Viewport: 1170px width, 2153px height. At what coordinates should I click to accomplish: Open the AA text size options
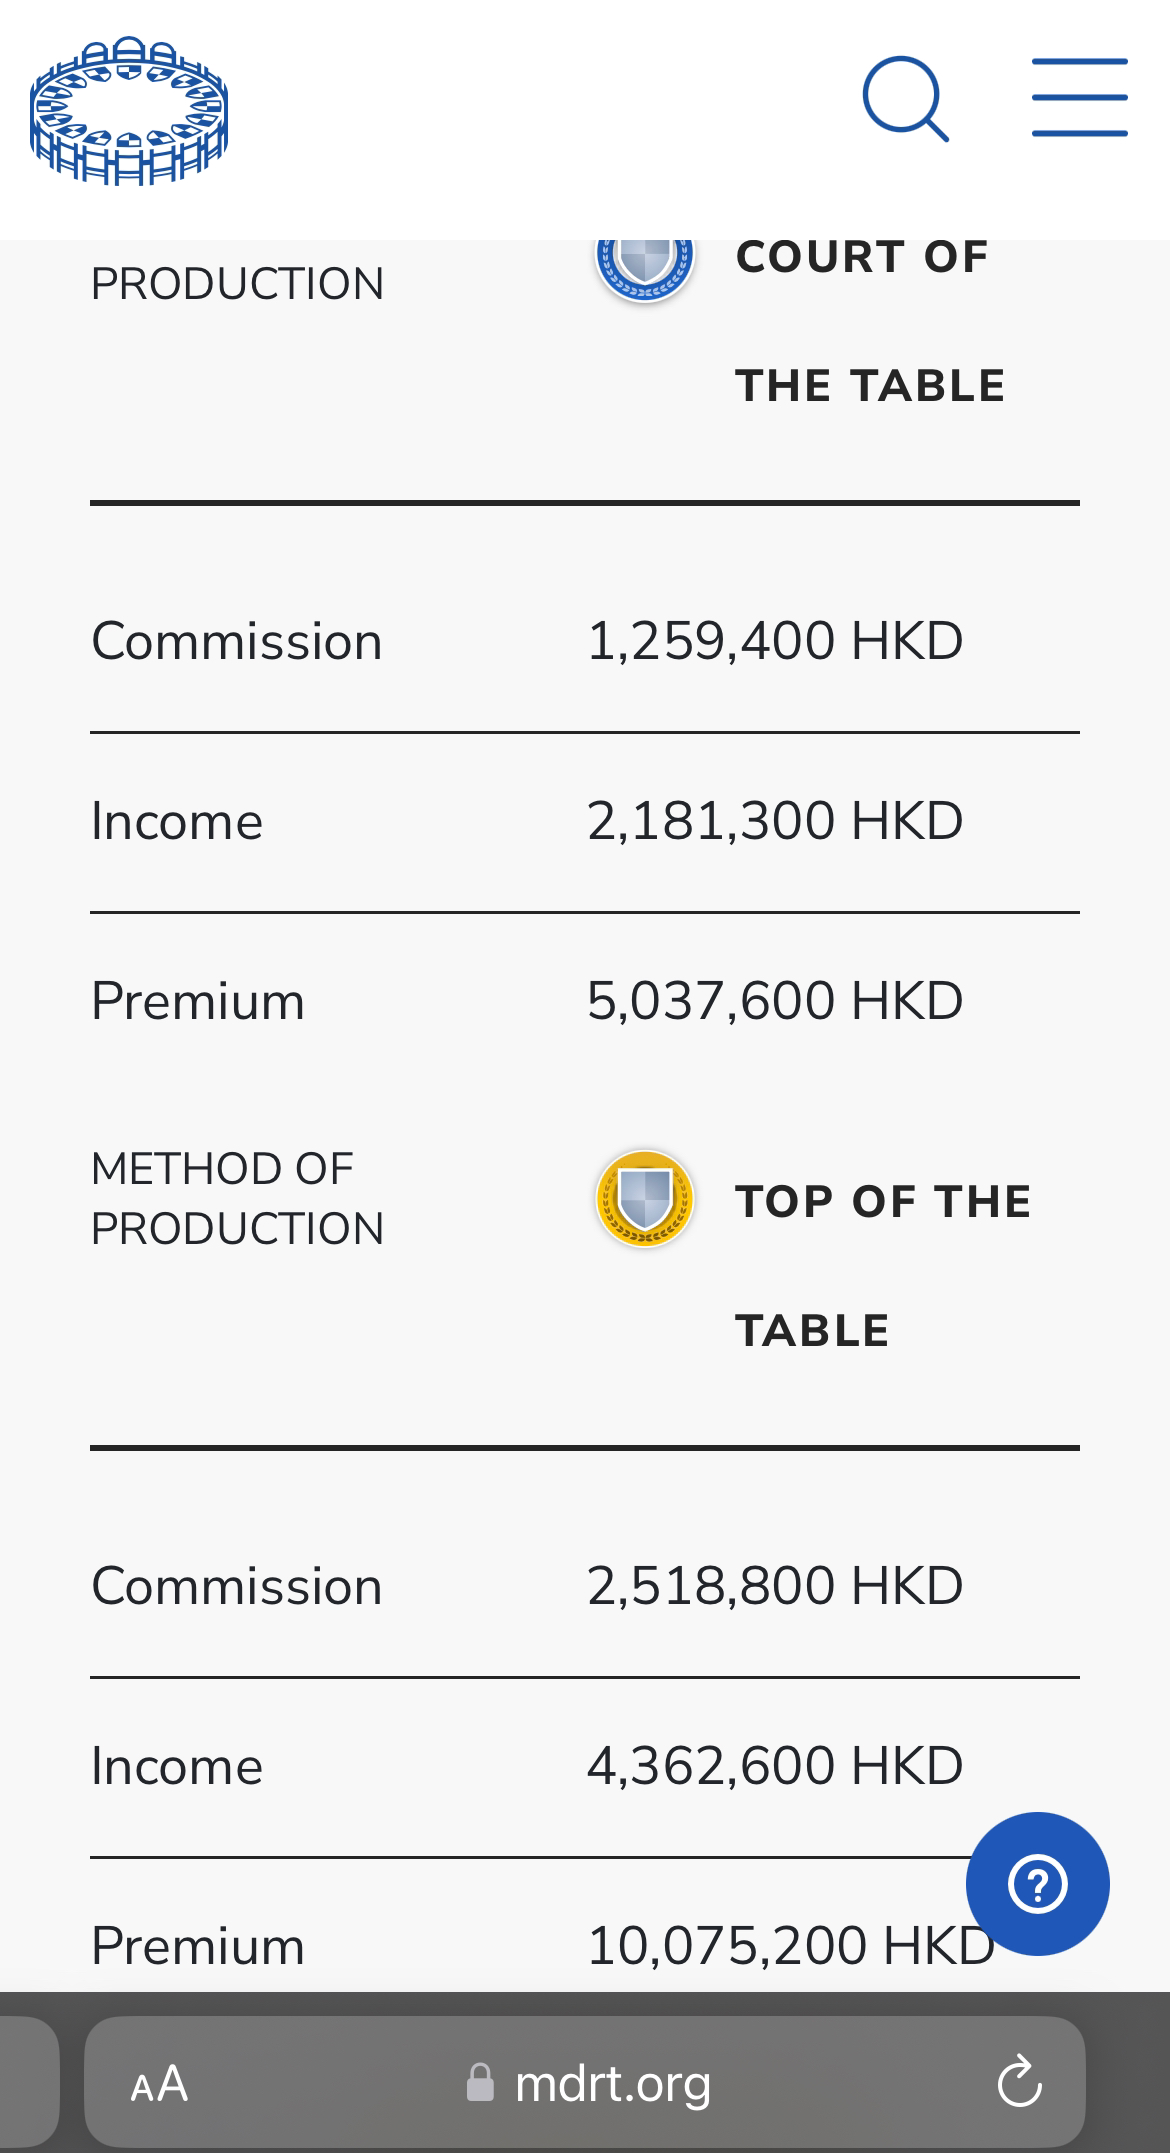pyautogui.click(x=159, y=2084)
